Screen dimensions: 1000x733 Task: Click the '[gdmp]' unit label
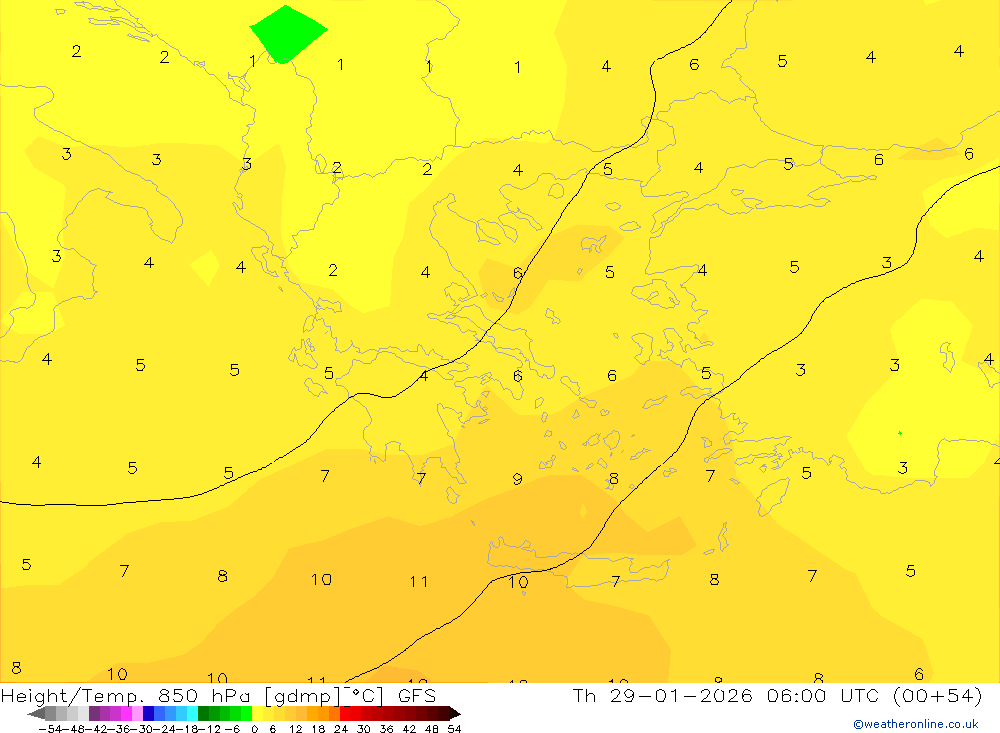302,696
